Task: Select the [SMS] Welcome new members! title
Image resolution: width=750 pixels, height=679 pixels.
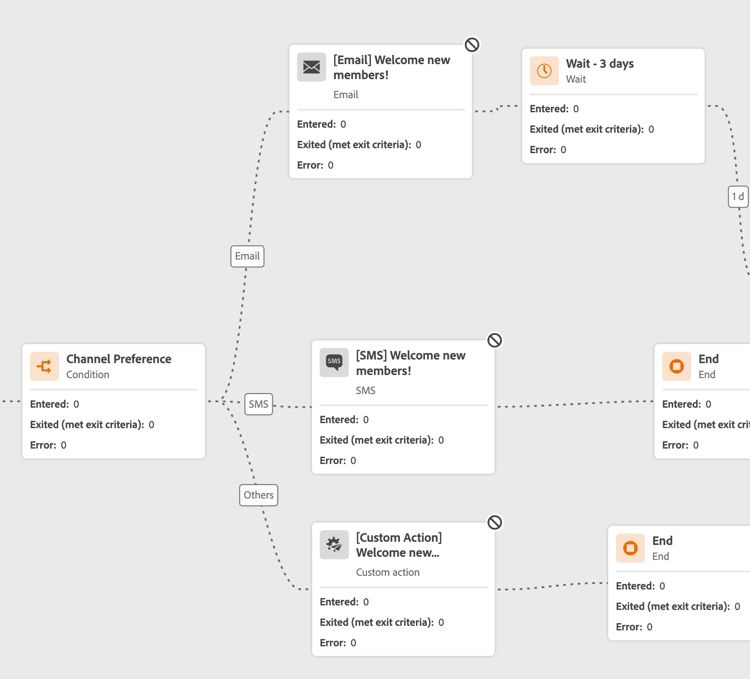Action: click(410, 363)
